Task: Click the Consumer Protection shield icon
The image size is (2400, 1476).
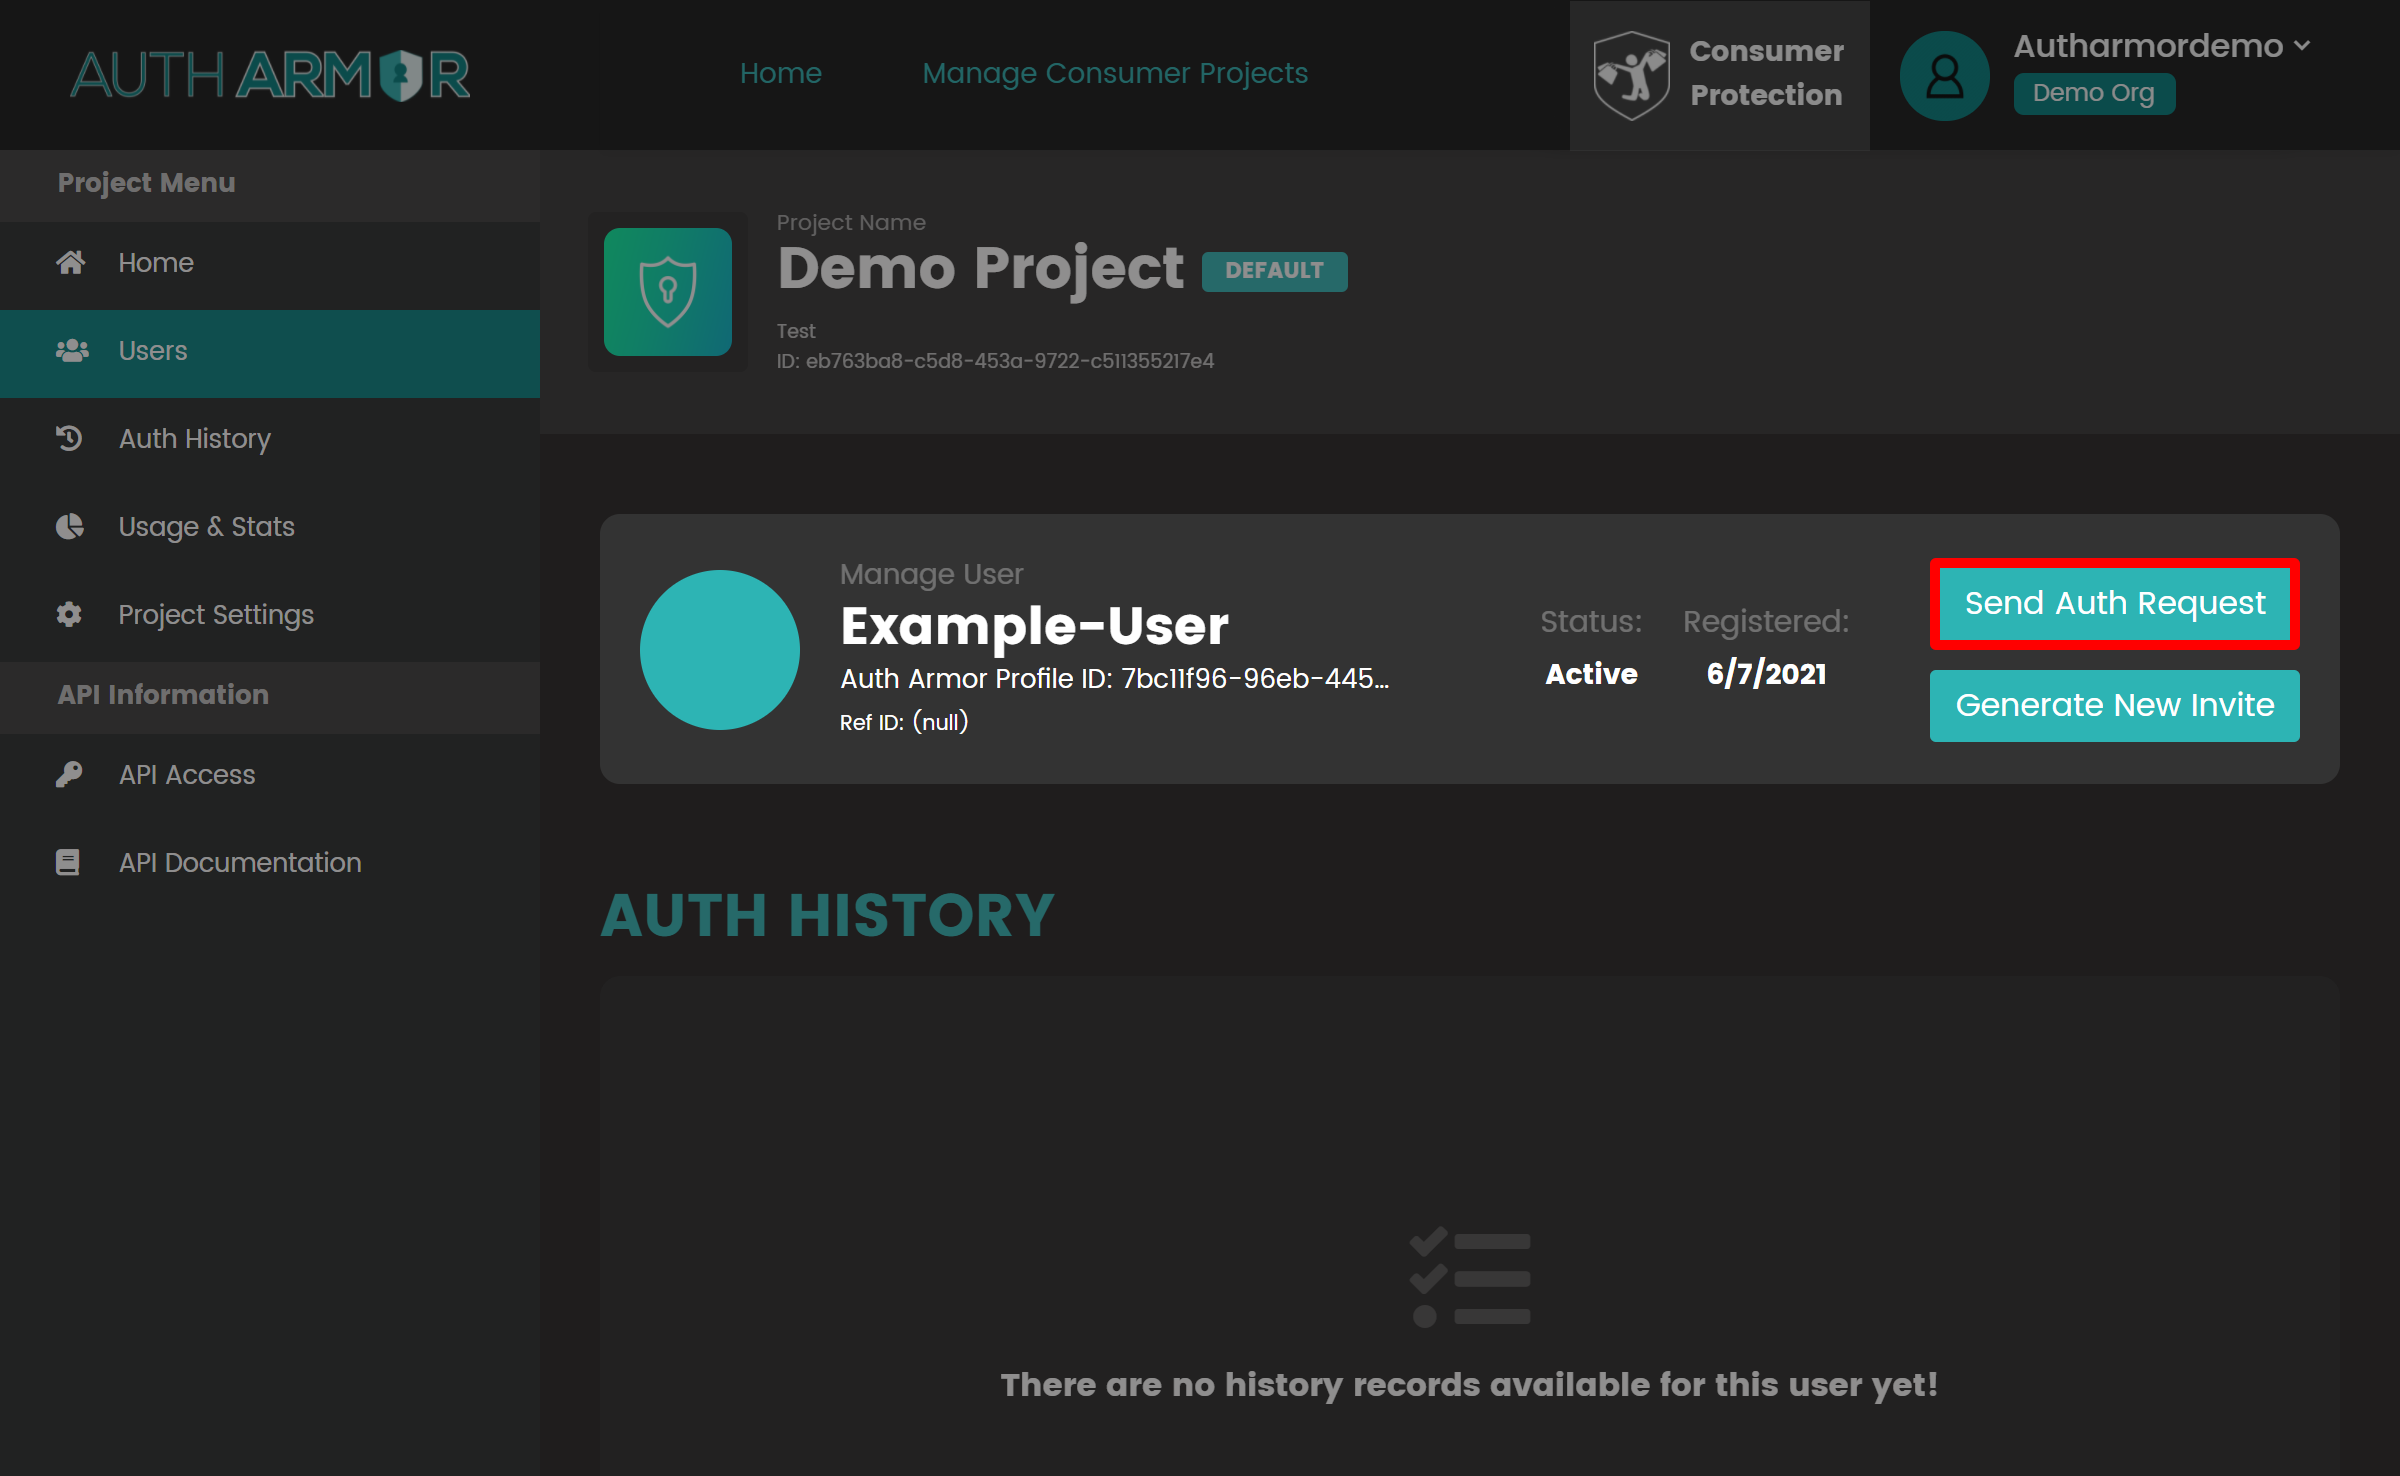Action: coord(1631,75)
